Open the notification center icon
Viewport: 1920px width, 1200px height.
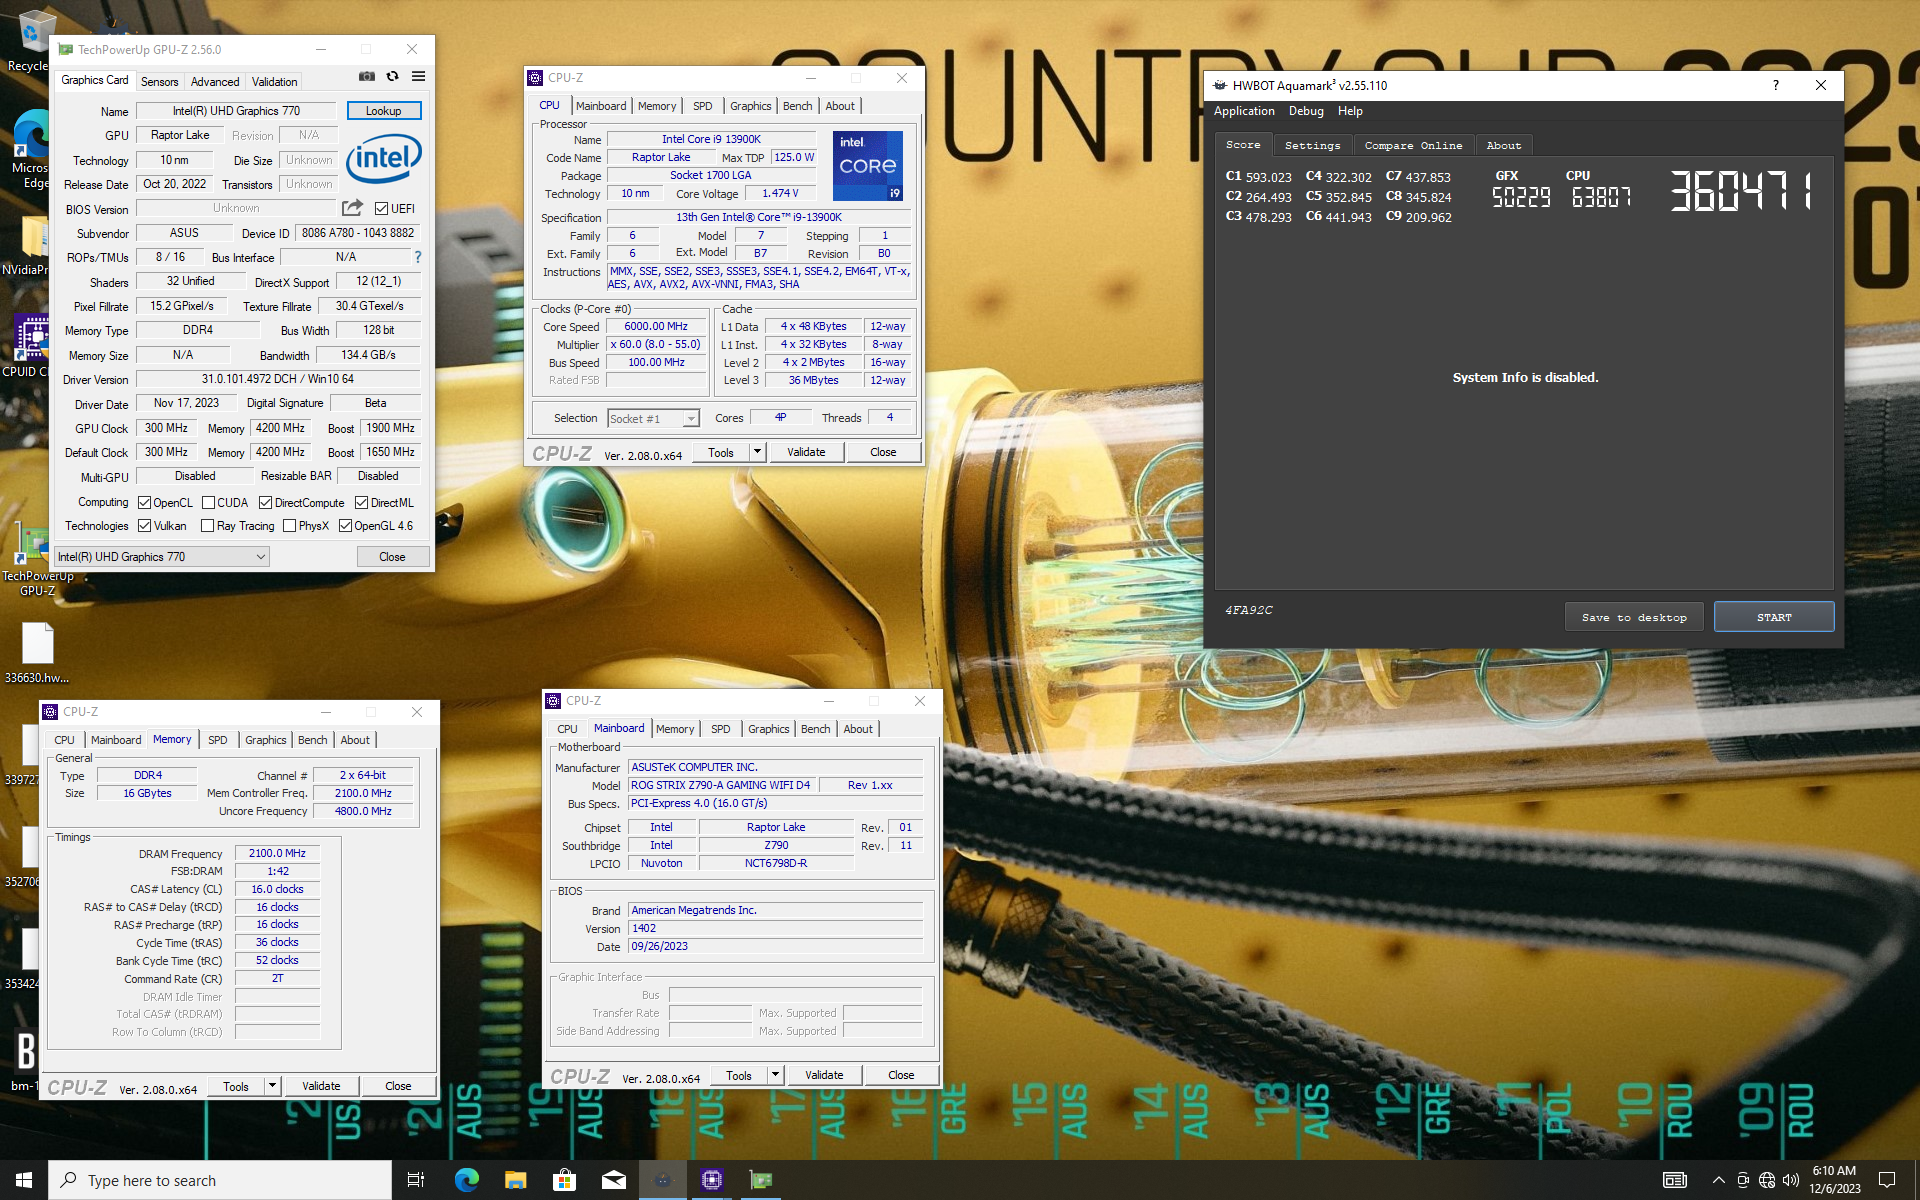pyautogui.click(x=1887, y=1180)
